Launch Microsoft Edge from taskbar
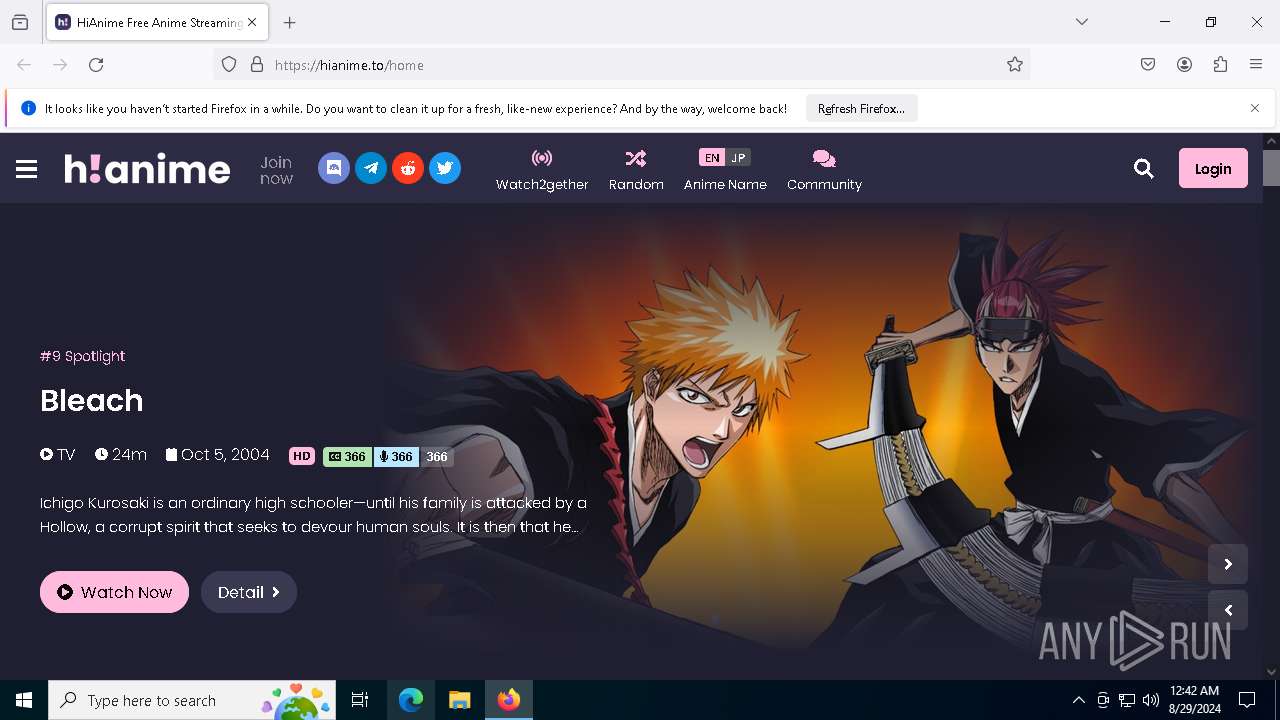1280x720 pixels. pyautogui.click(x=411, y=700)
